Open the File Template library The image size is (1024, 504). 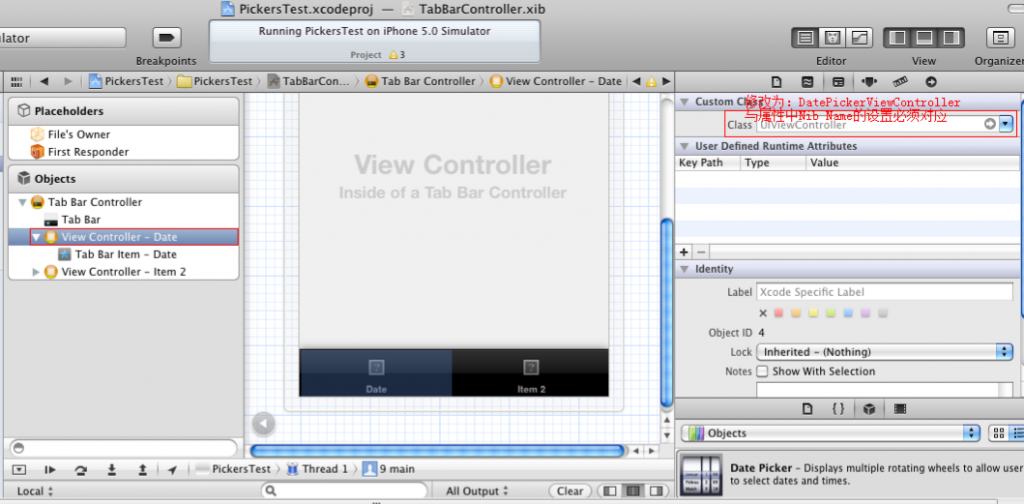coord(807,409)
